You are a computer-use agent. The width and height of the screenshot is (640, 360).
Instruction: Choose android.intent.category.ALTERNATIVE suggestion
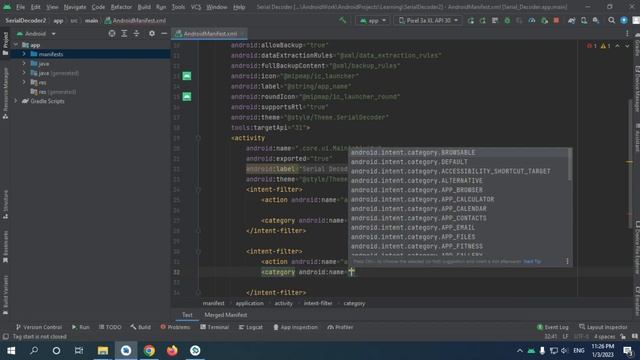(x=417, y=181)
